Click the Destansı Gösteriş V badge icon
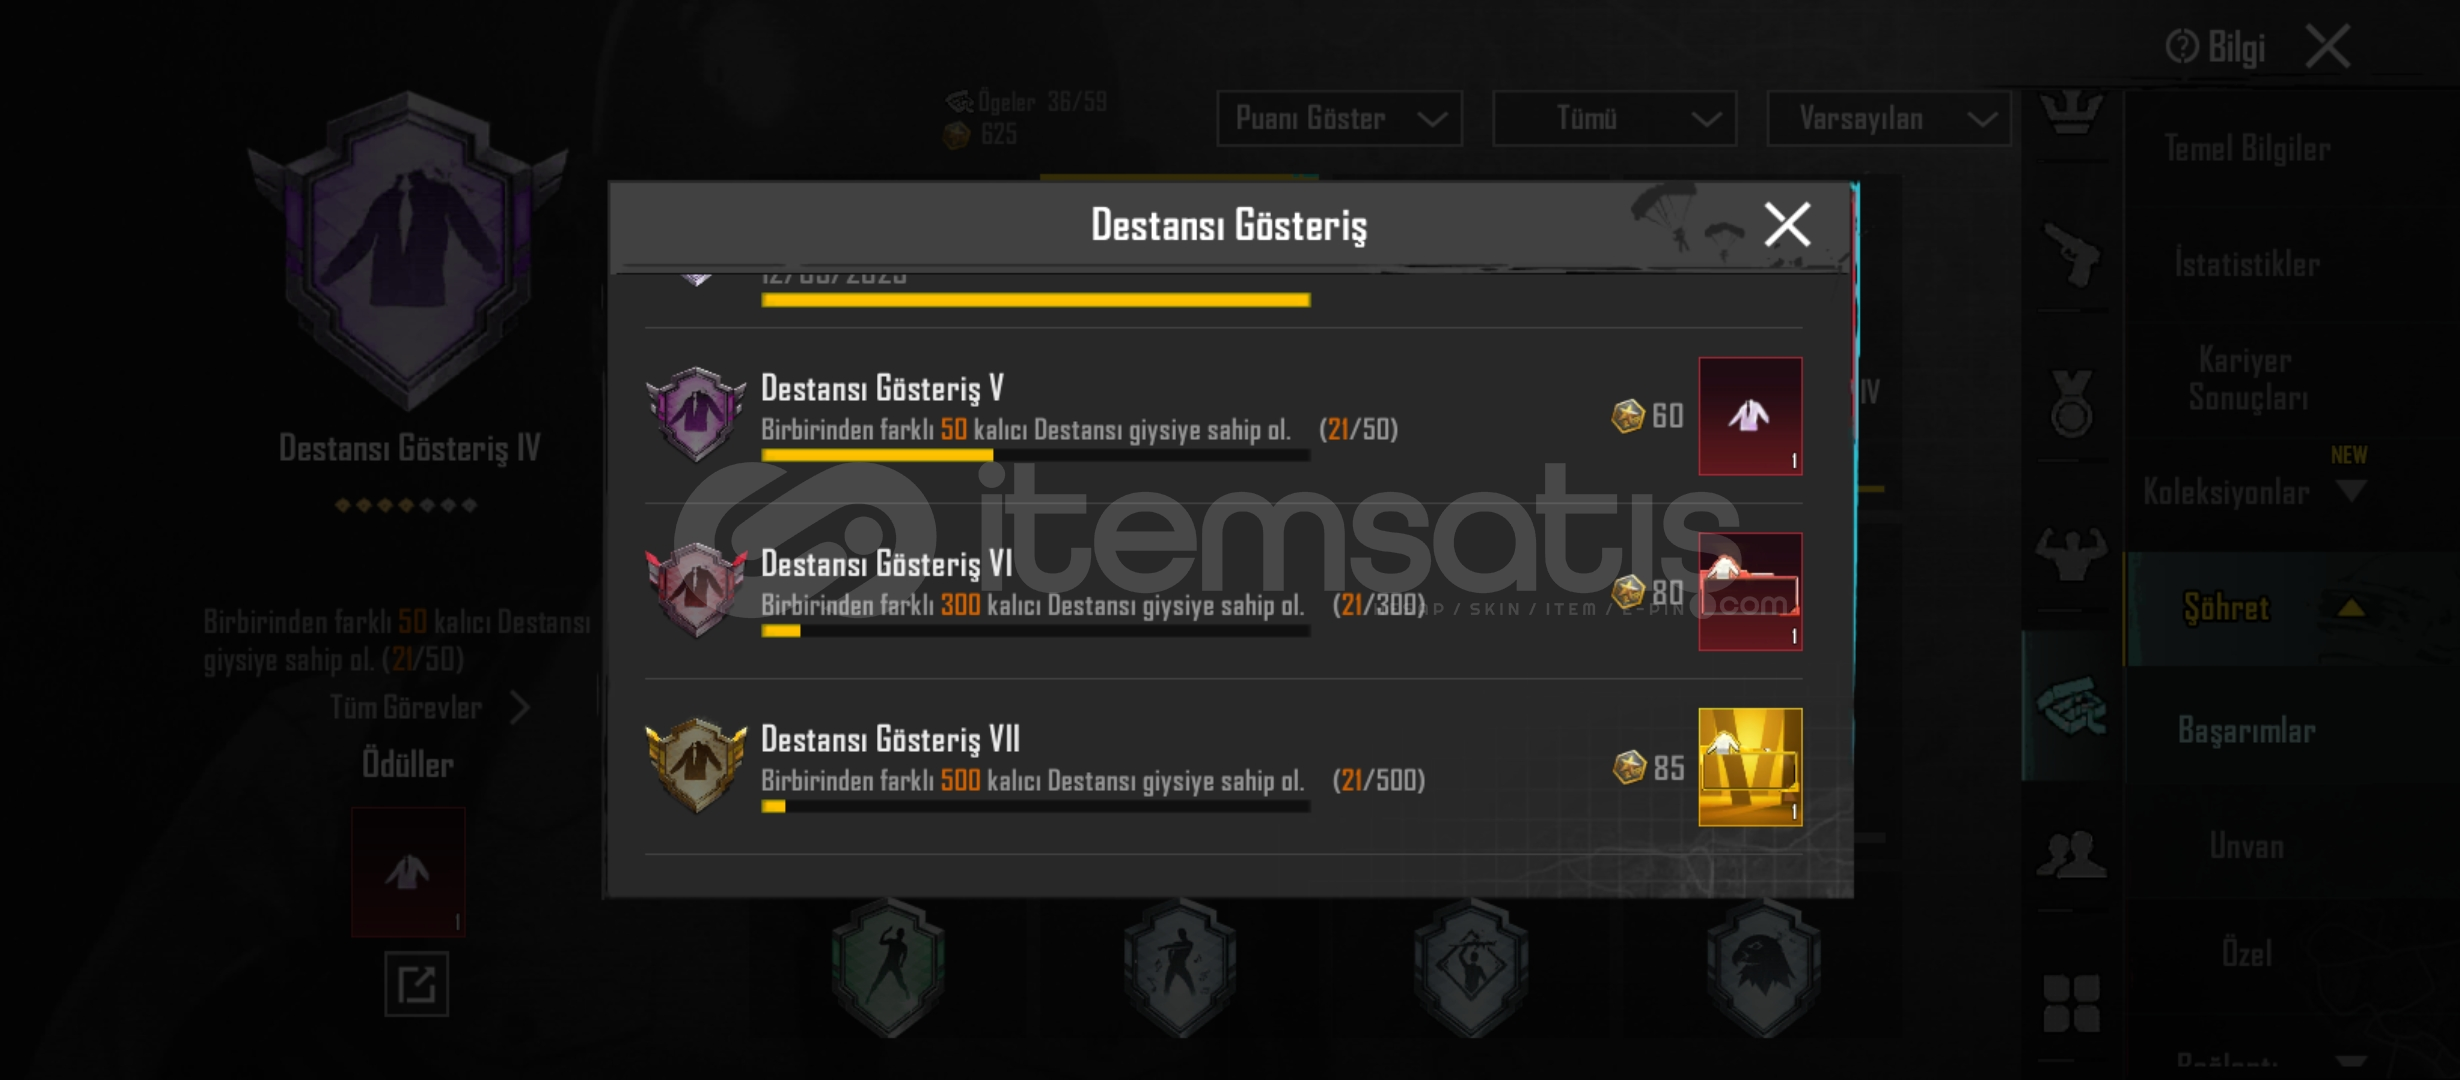2460x1080 pixels. coord(696,414)
